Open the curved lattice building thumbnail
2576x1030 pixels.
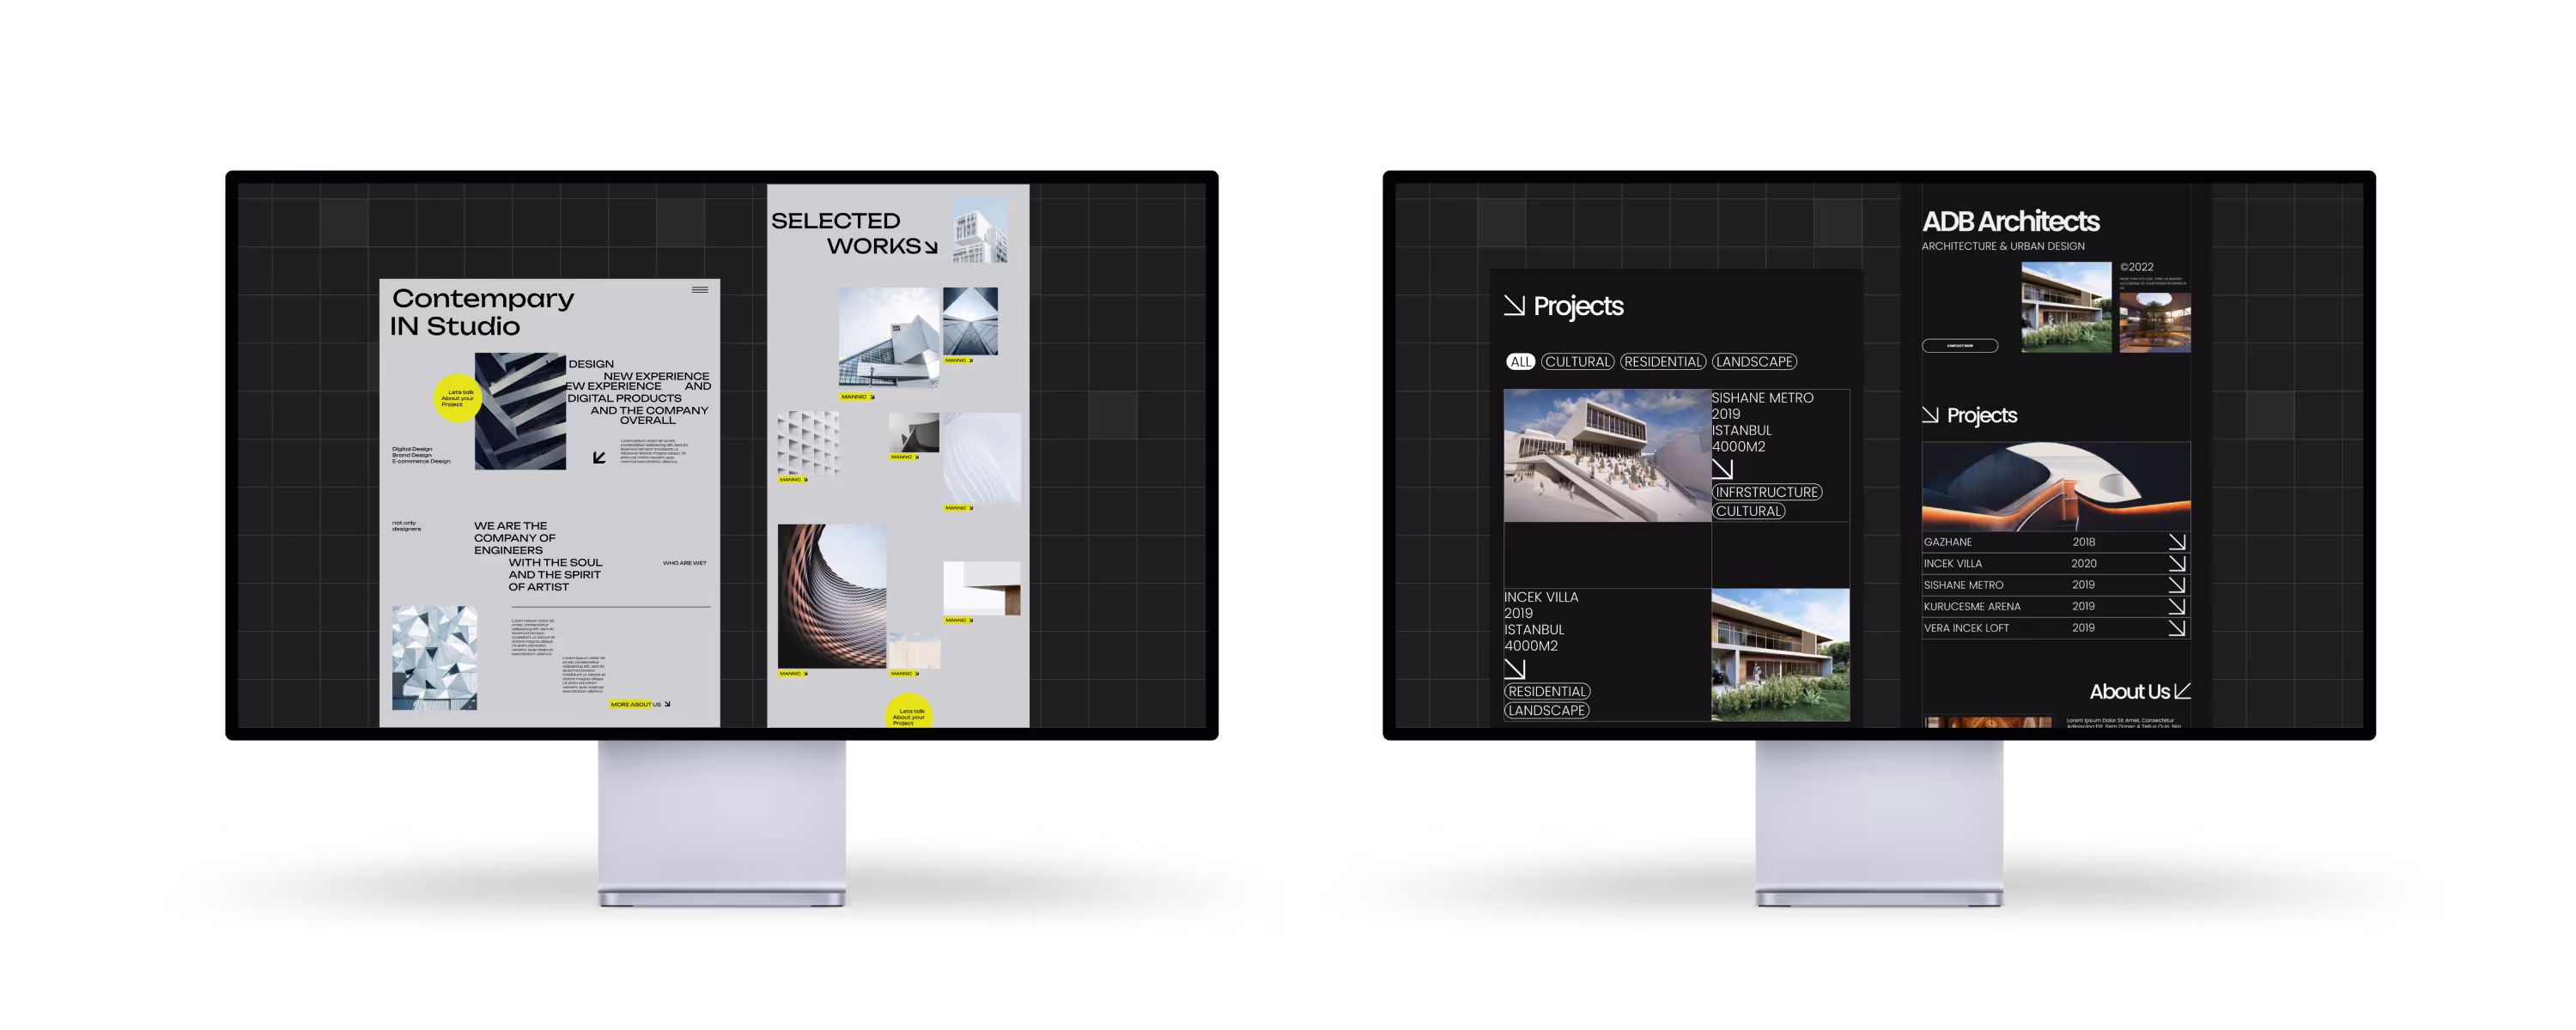pyautogui.click(x=831, y=597)
